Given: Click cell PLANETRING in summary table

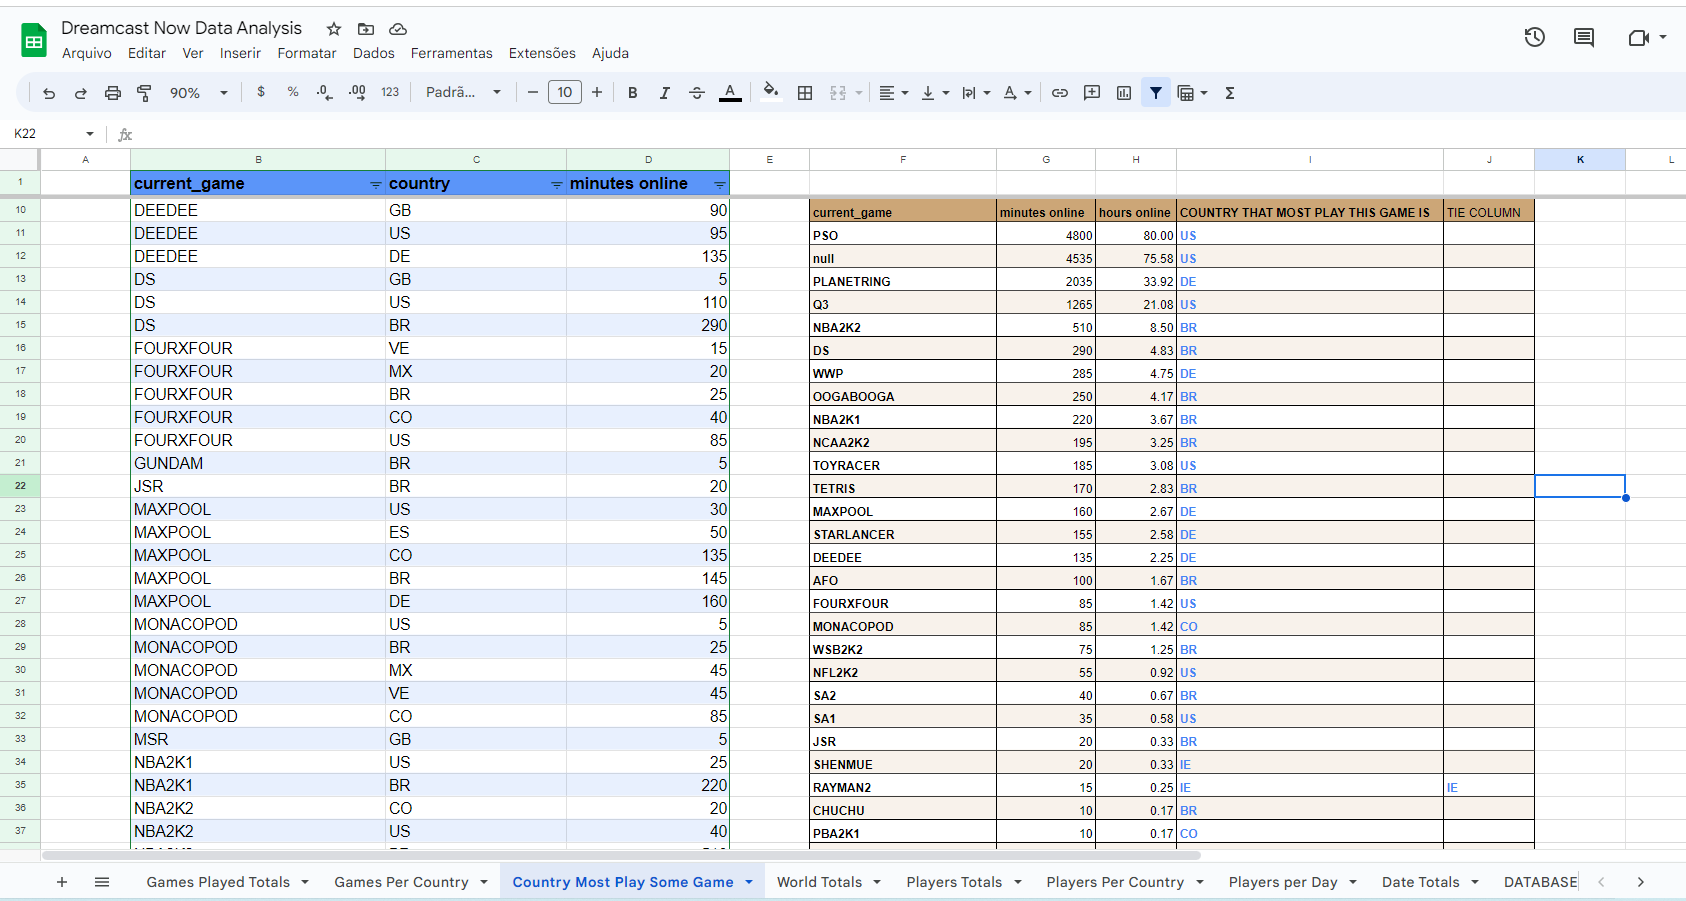Looking at the screenshot, I should point(903,282).
